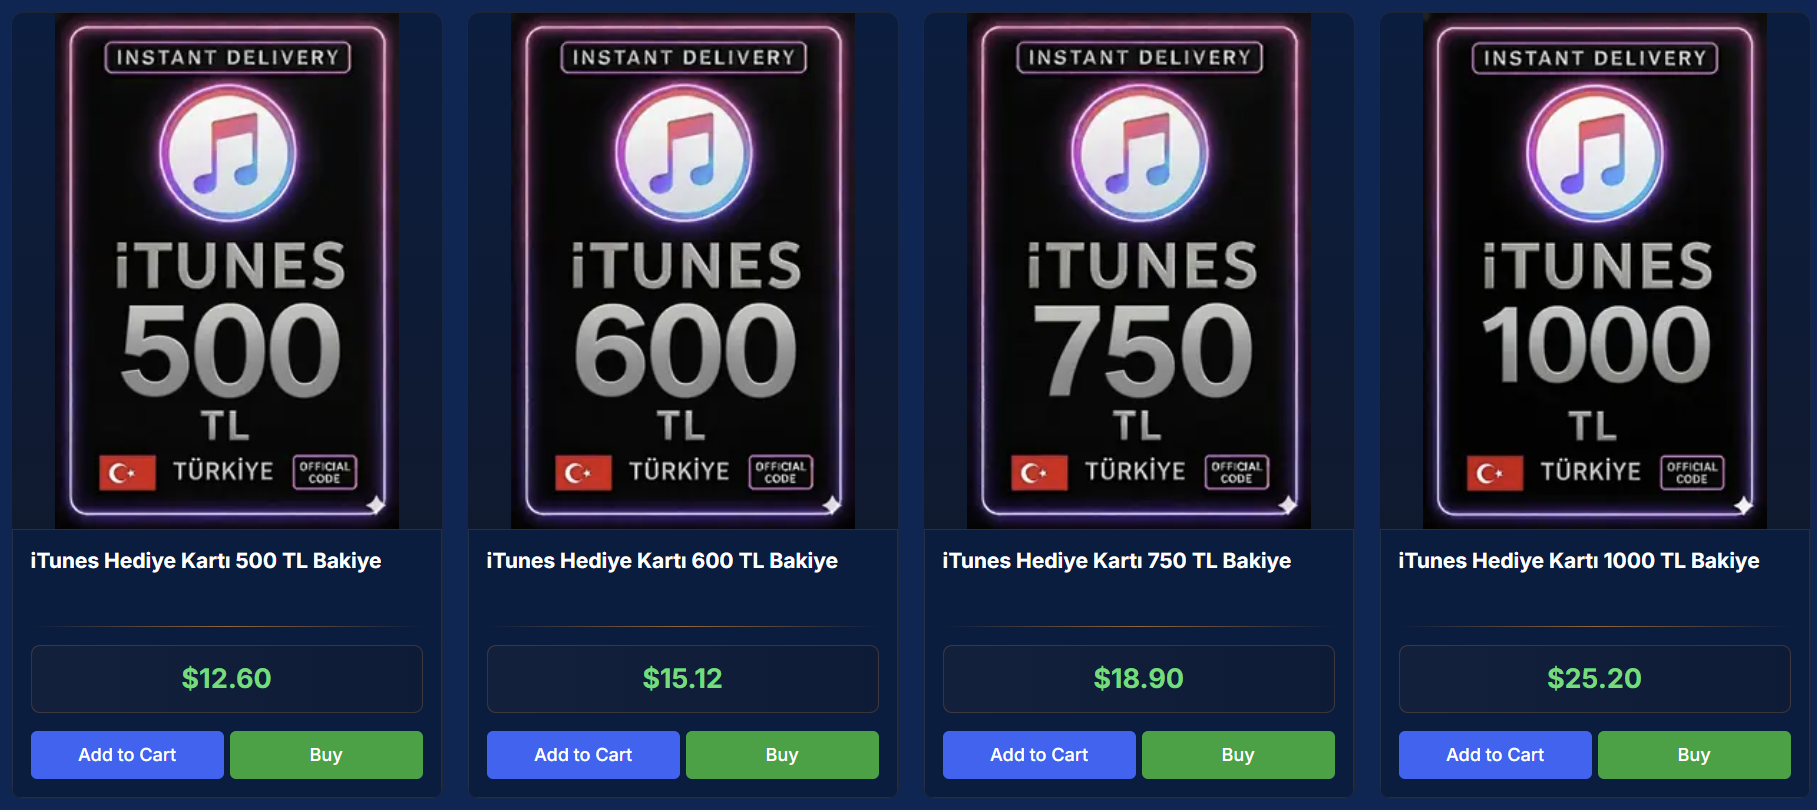The width and height of the screenshot is (1817, 810).
Task: Open iTunes Hediye Kartı 600 TL Bakiye title
Action: coord(662,561)
